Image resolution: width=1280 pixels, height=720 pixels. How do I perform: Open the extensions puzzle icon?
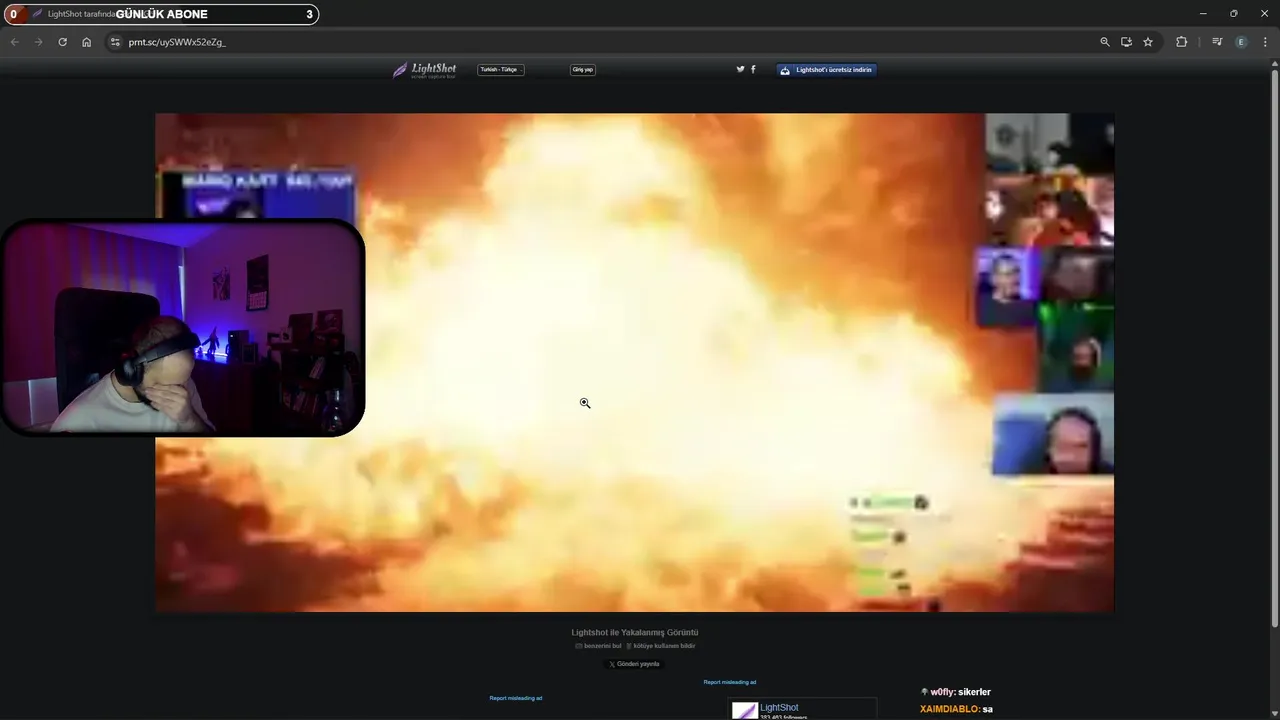(1182, 42)
